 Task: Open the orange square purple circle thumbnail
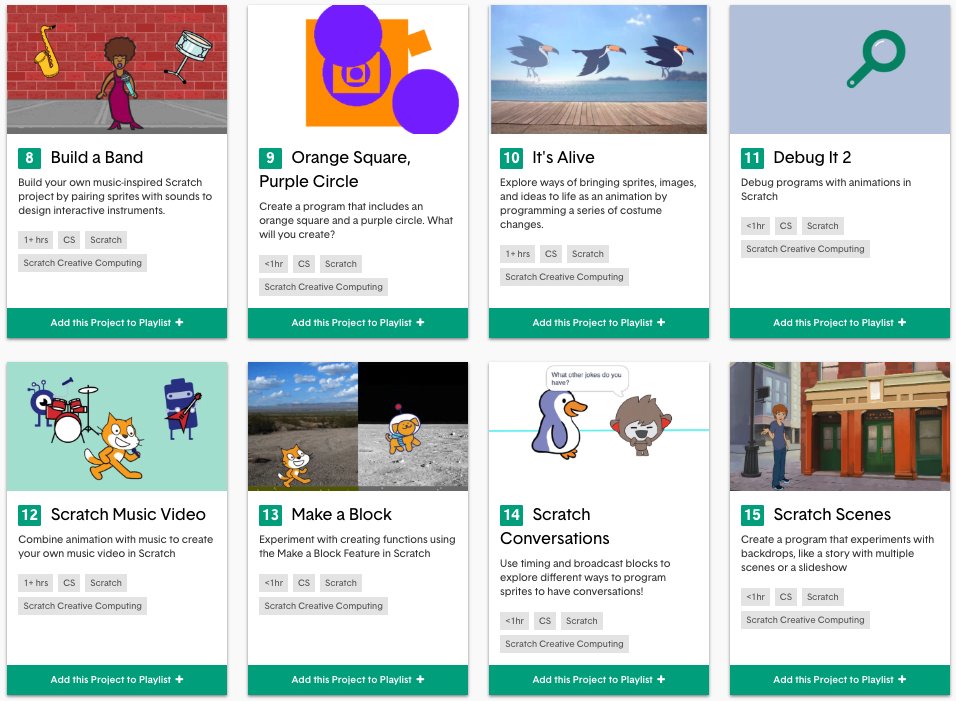[x=358, y=69]
